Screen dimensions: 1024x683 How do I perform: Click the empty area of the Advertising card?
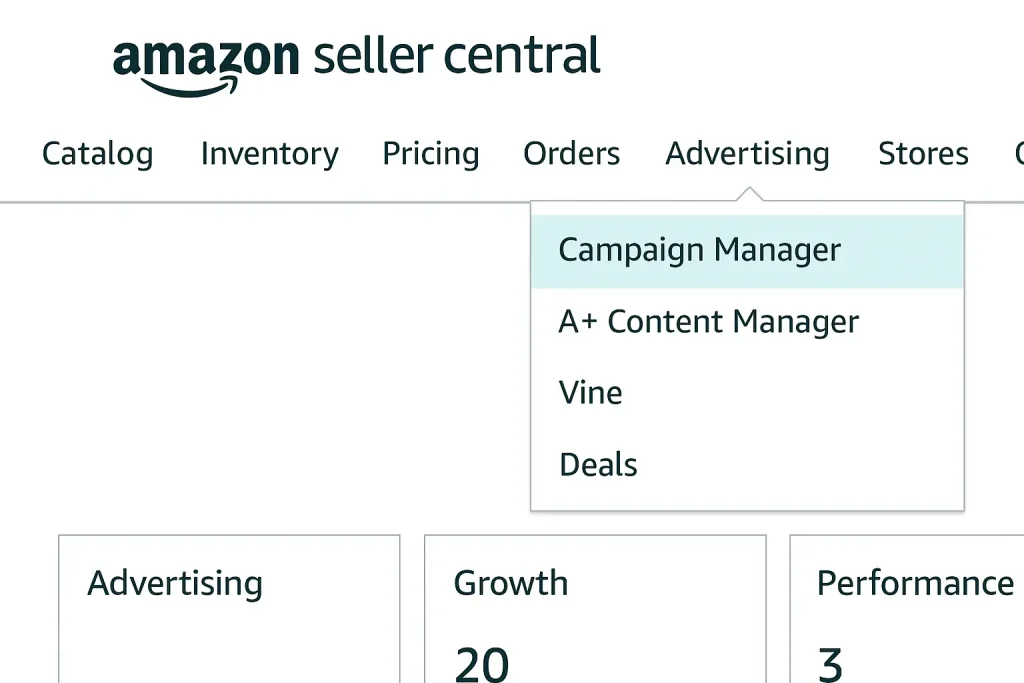click(x=228, y=645)
